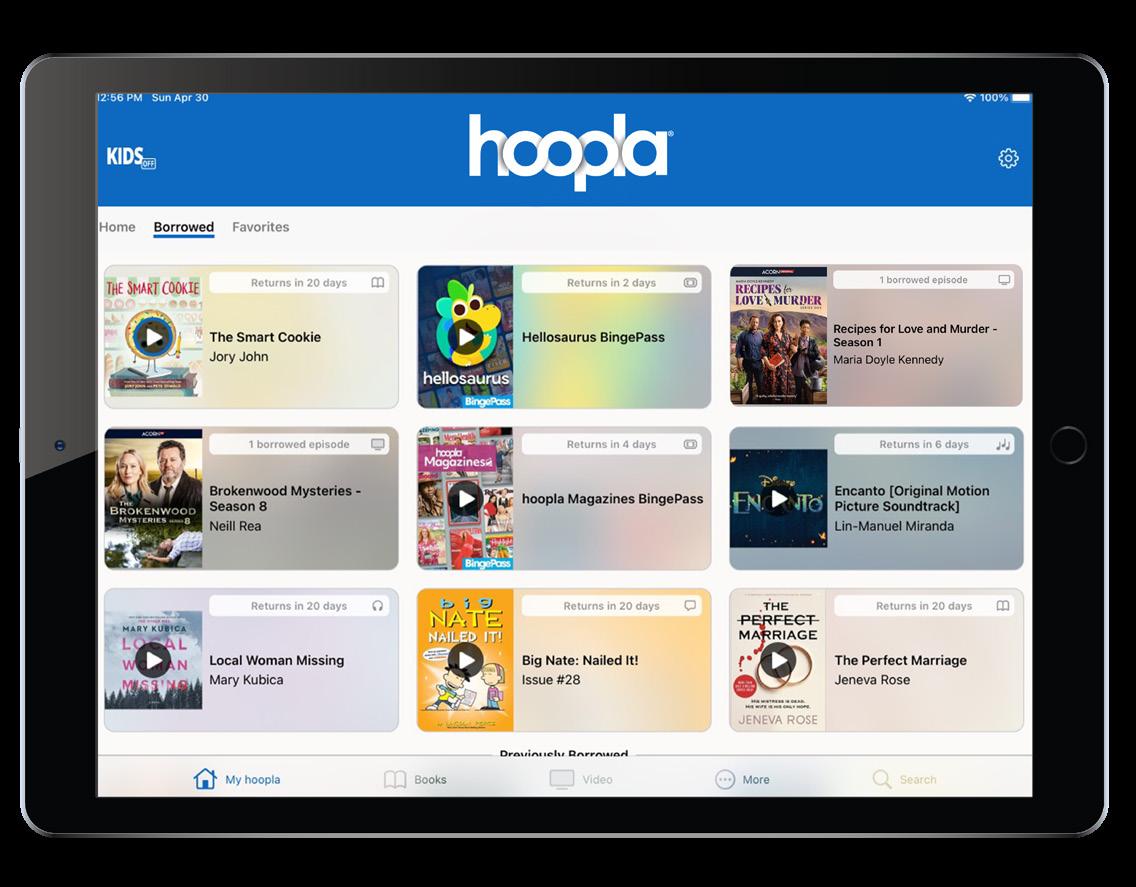1136x887 pixels.
Task: Click the comic bubble icon on Big Nate card
Action: click(690, 605)
